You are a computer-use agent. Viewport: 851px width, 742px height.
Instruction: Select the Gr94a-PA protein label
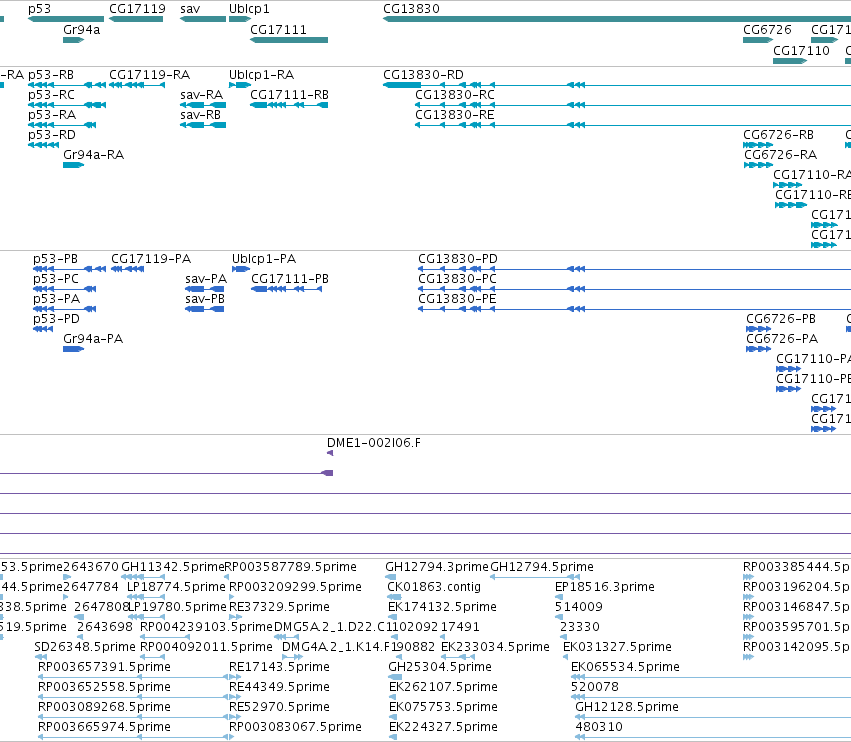93,339
